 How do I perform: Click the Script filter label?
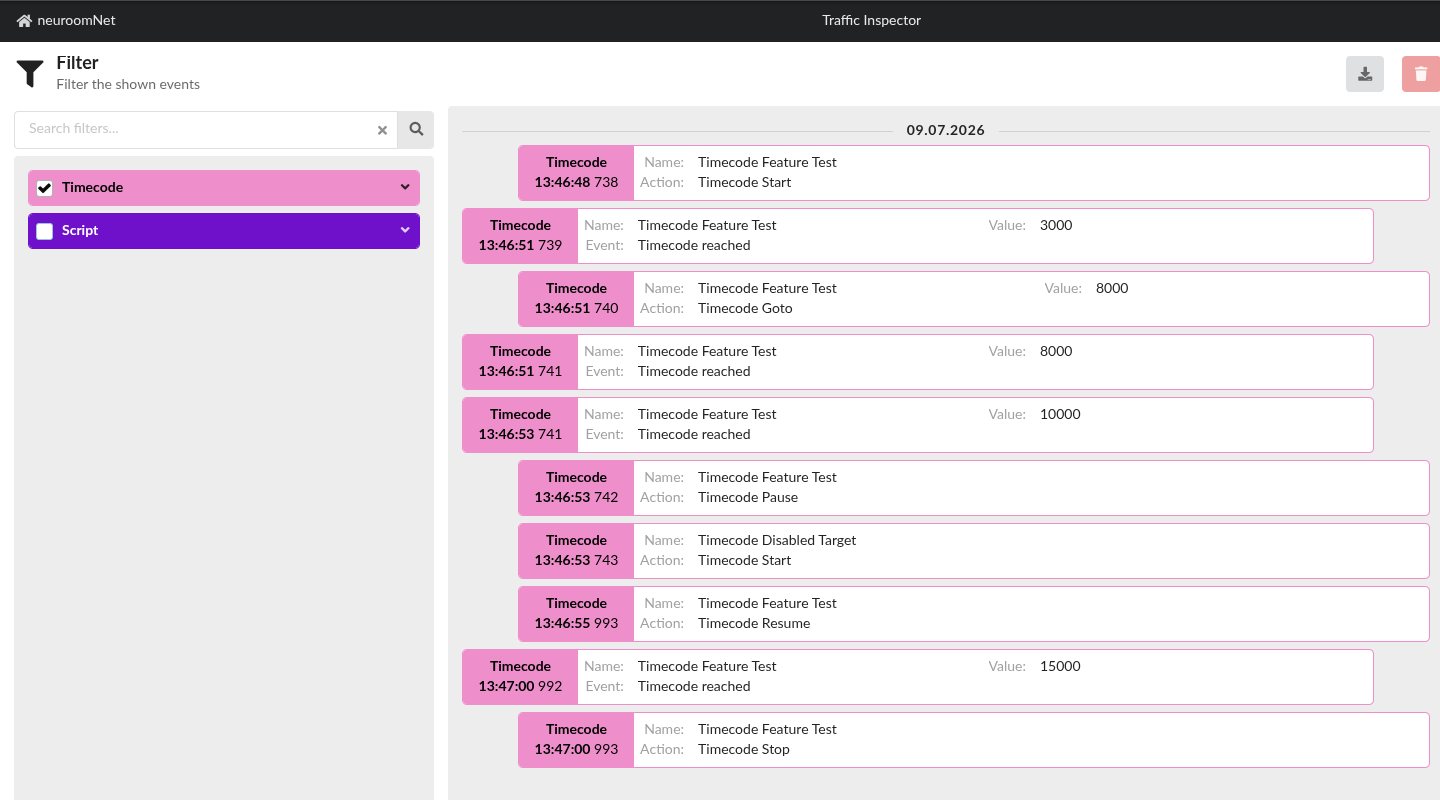[x=80, y=231]
